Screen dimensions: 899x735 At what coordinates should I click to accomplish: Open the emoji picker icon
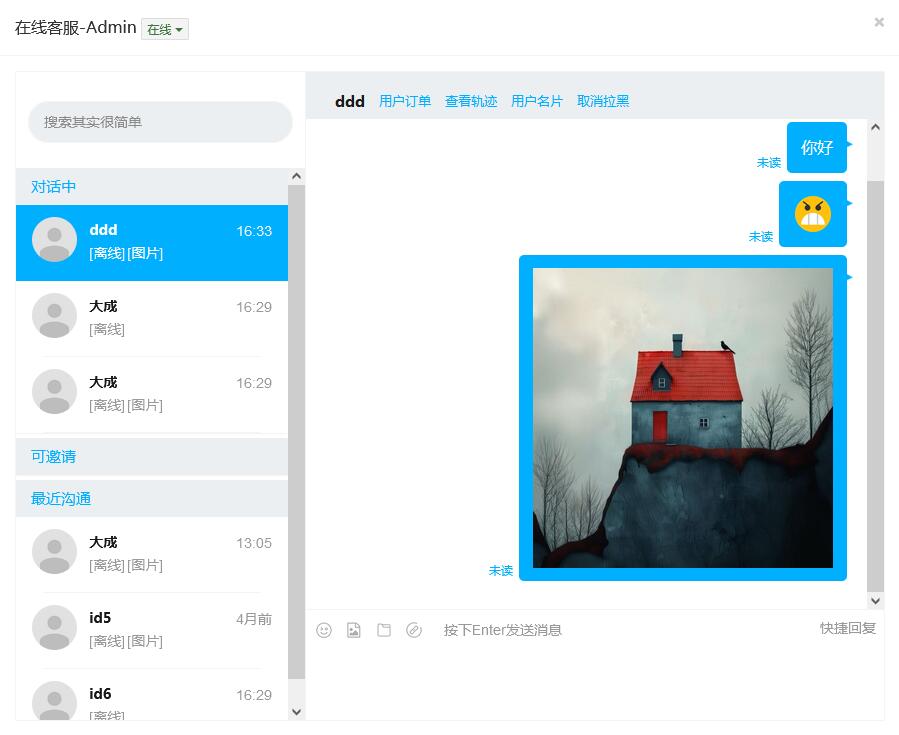324,630
